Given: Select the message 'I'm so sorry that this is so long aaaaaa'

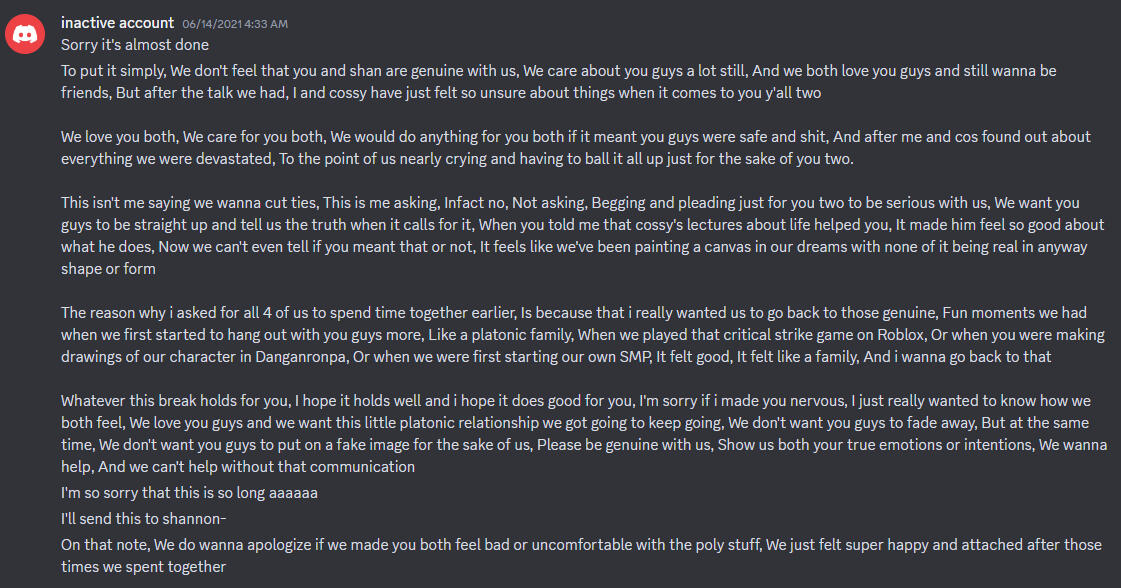Looking at the screenshot, I should click(189, 492).
